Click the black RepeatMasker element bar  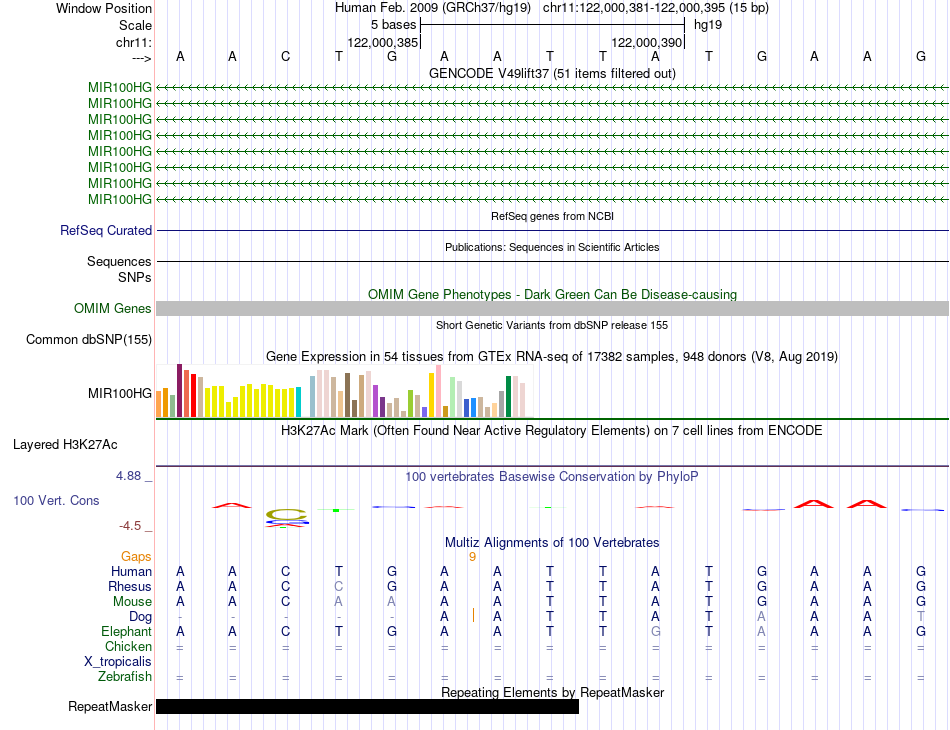tap(367, 706)
